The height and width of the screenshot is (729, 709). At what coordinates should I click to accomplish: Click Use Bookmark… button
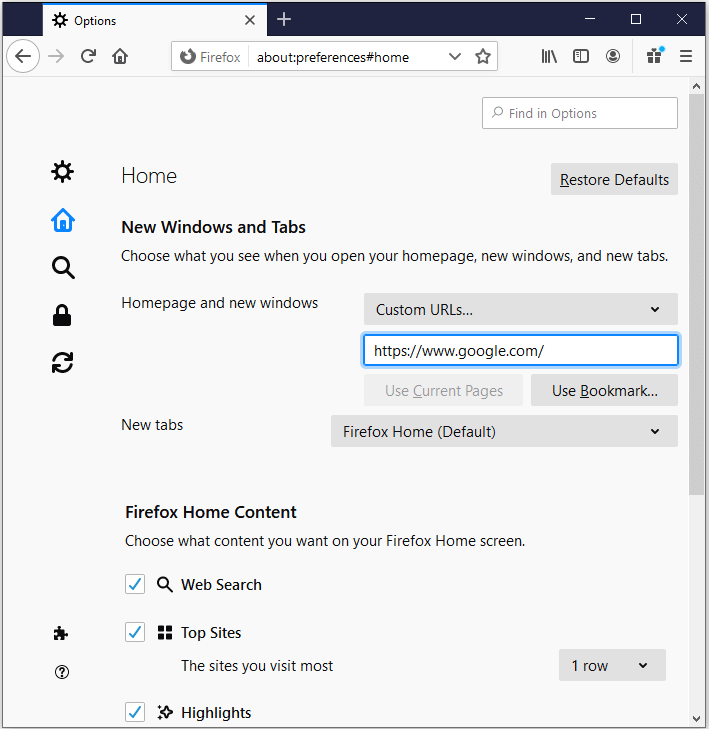pyautogui.click(x=604, y=391)
